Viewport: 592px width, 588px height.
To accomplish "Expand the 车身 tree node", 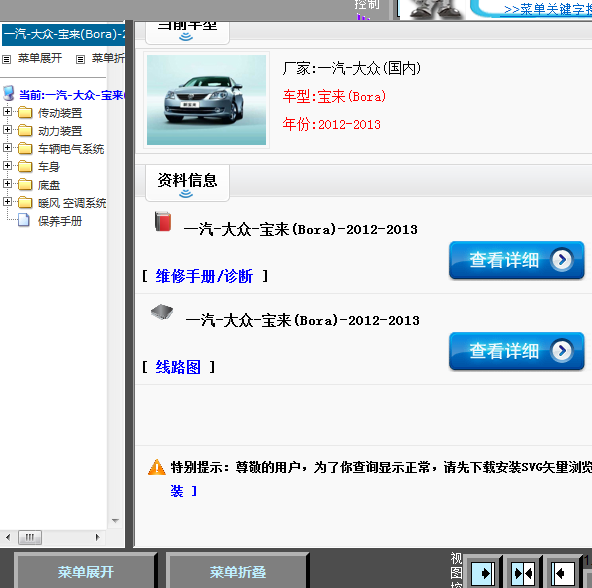I will coord(7,166).
